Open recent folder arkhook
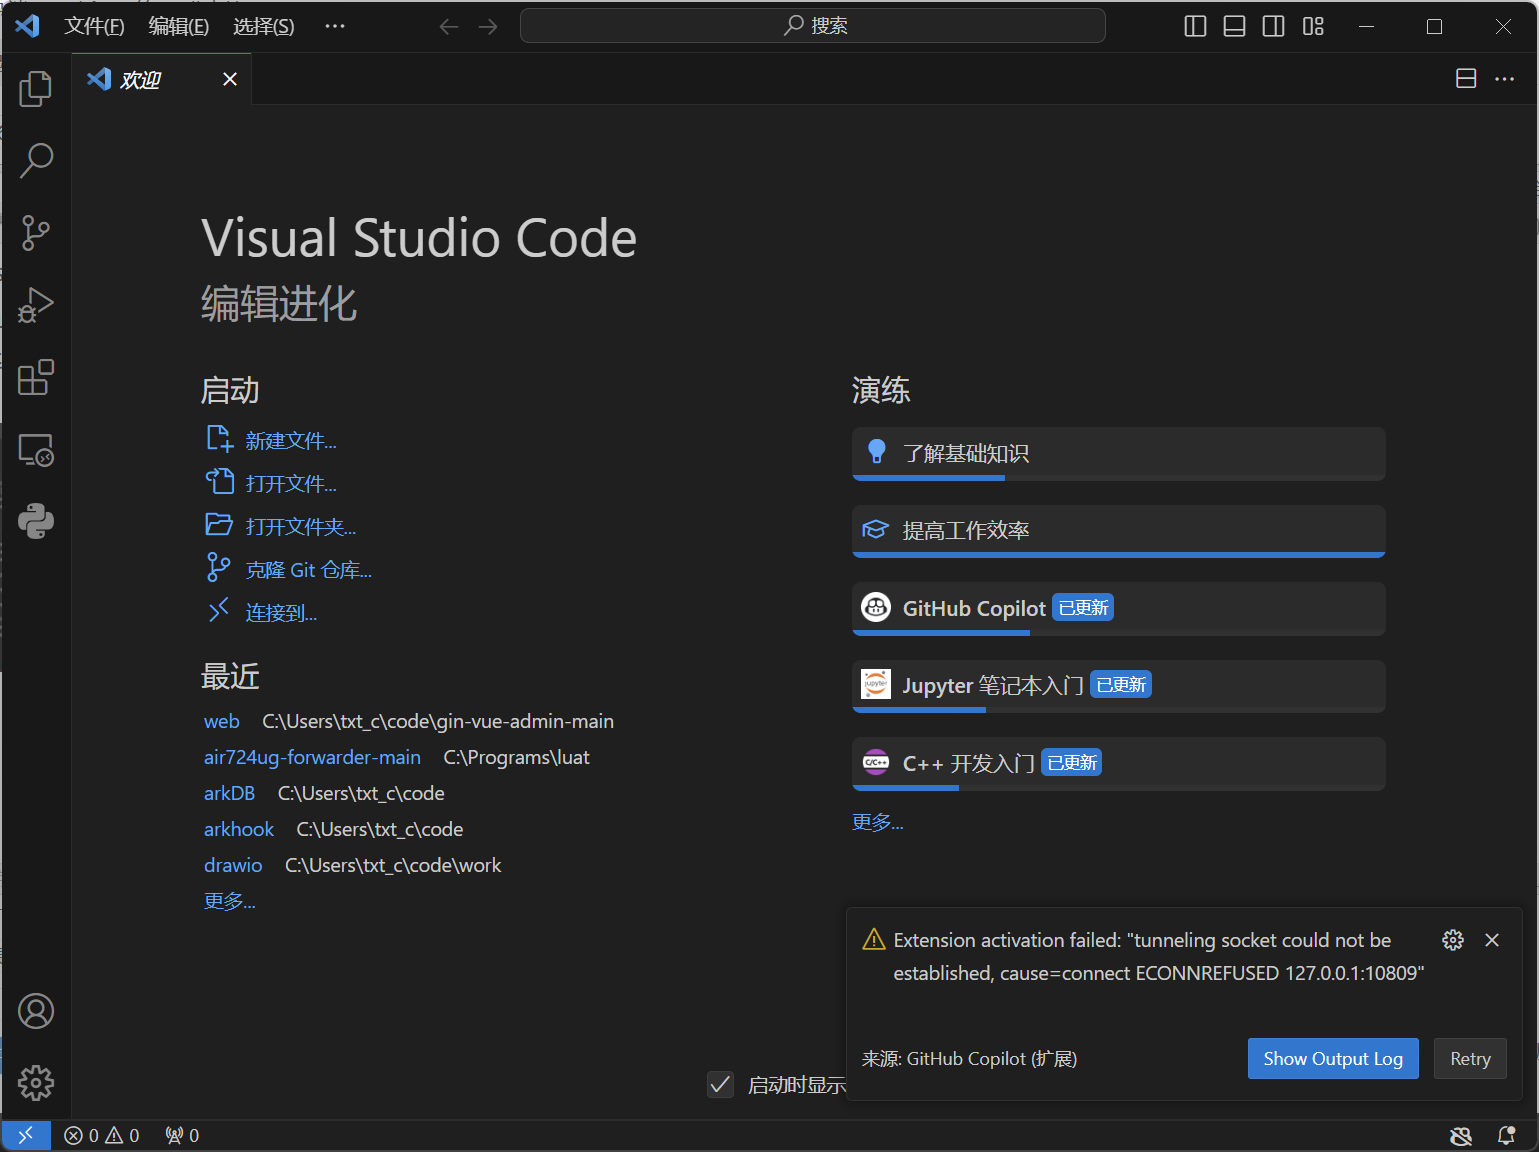Screen dimensions: 1539x1152 tap(239, 829)
